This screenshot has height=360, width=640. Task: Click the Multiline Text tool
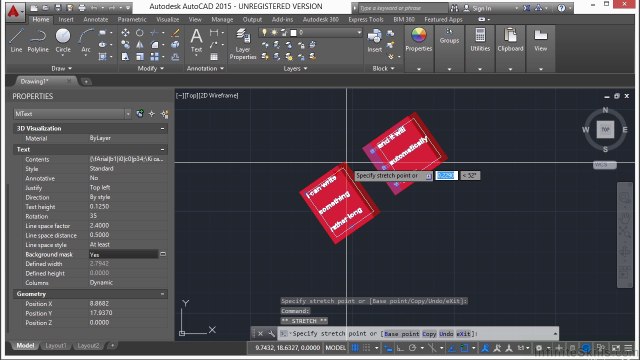196,40
